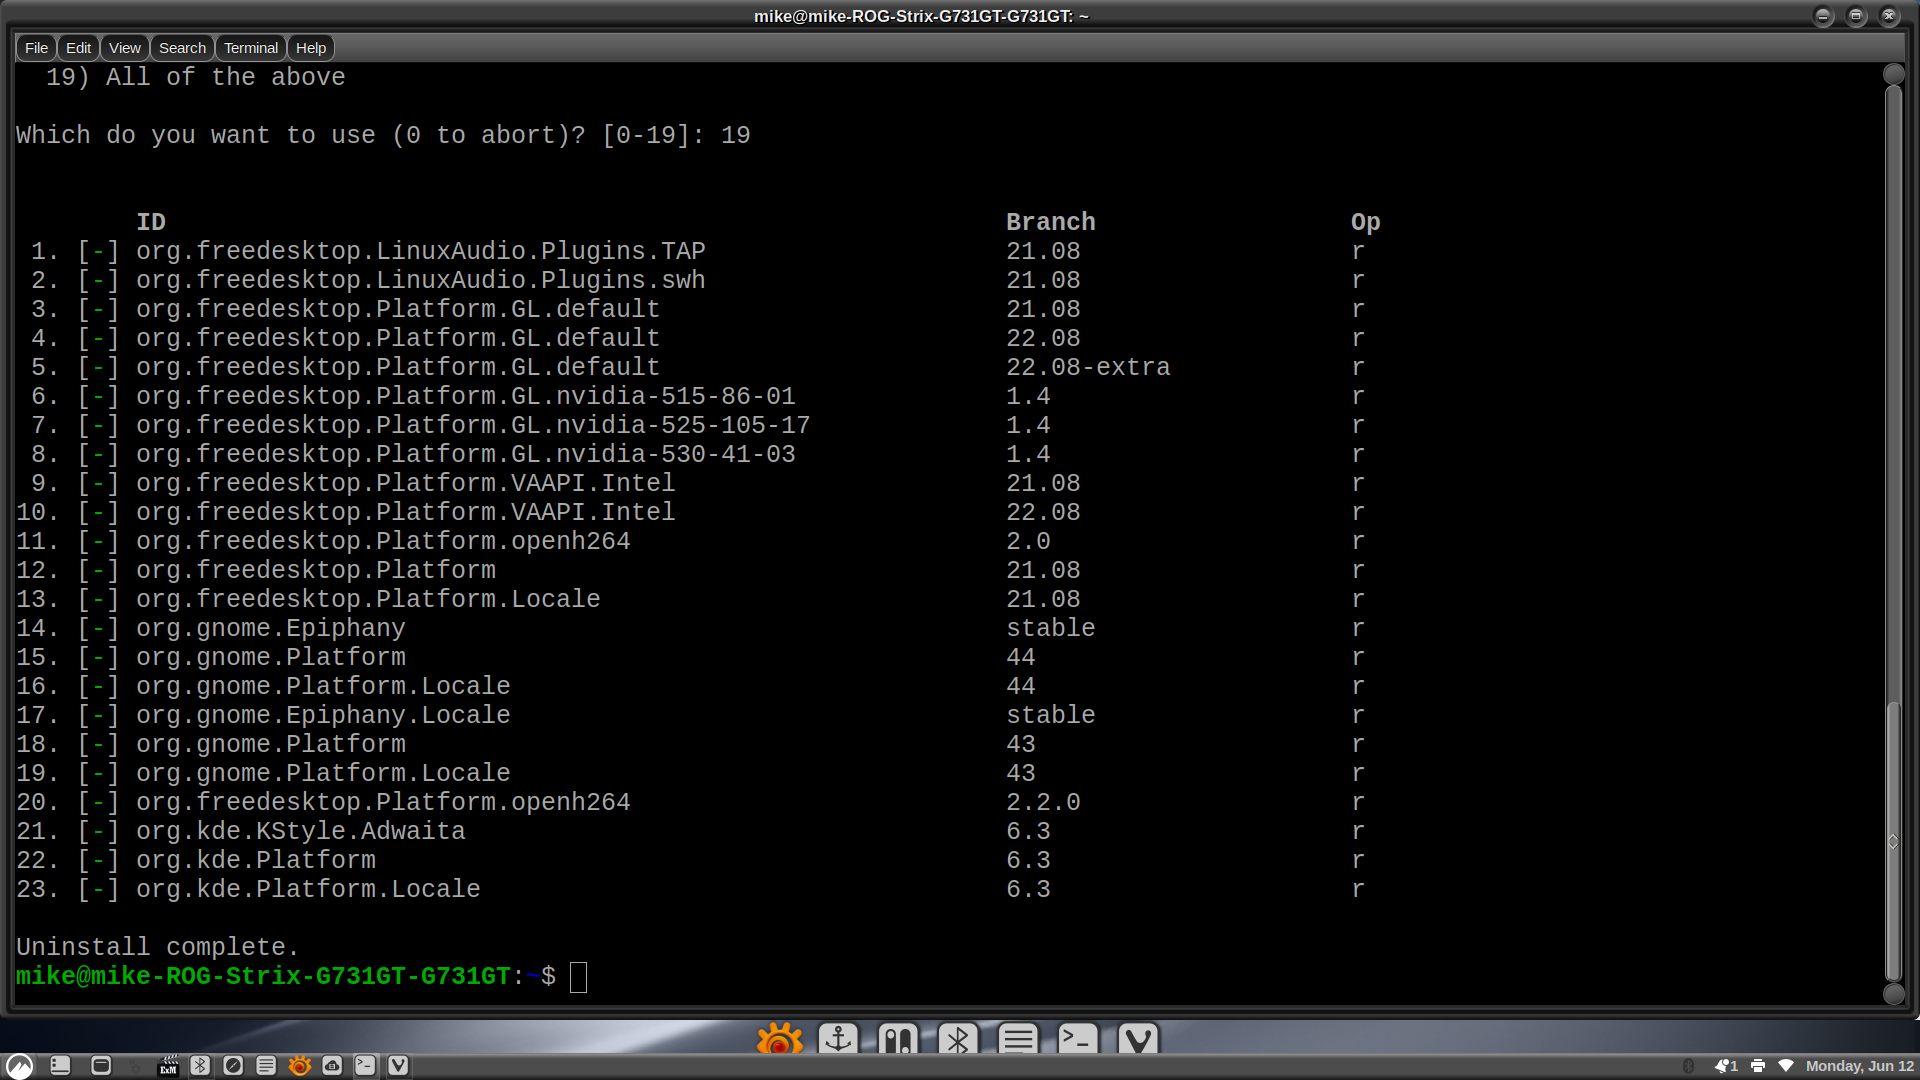The image size is (1920, 1080).
Task: Open the Terminal menu
Action: pos(251,48)
